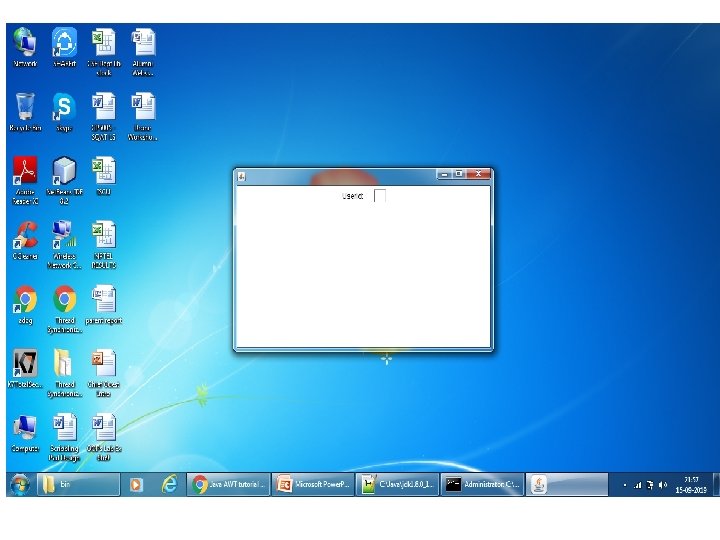Open the network signal tray icon

tap(637, 485)
